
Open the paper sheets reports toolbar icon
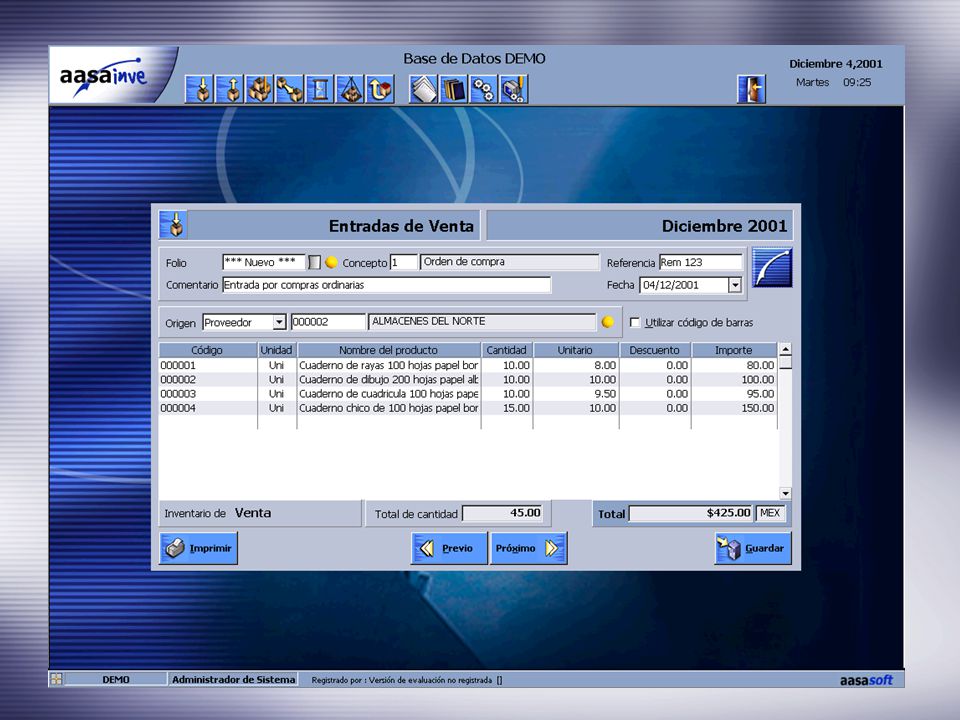tap(423, 89)
